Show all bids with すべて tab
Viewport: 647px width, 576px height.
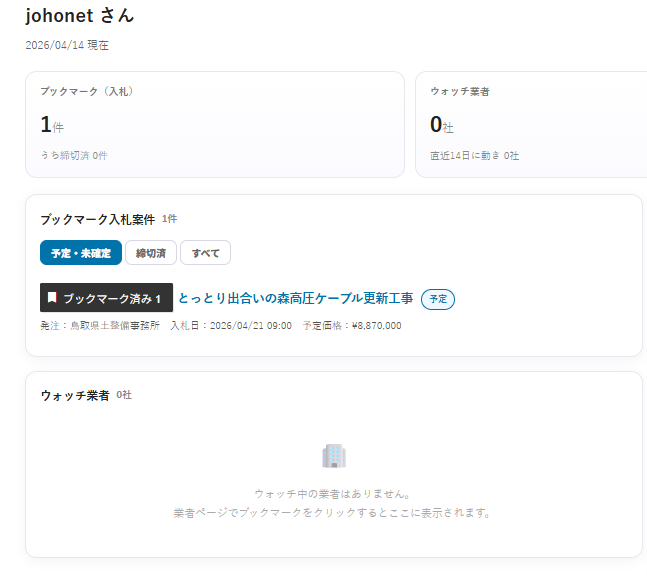(x=205, y=253)
